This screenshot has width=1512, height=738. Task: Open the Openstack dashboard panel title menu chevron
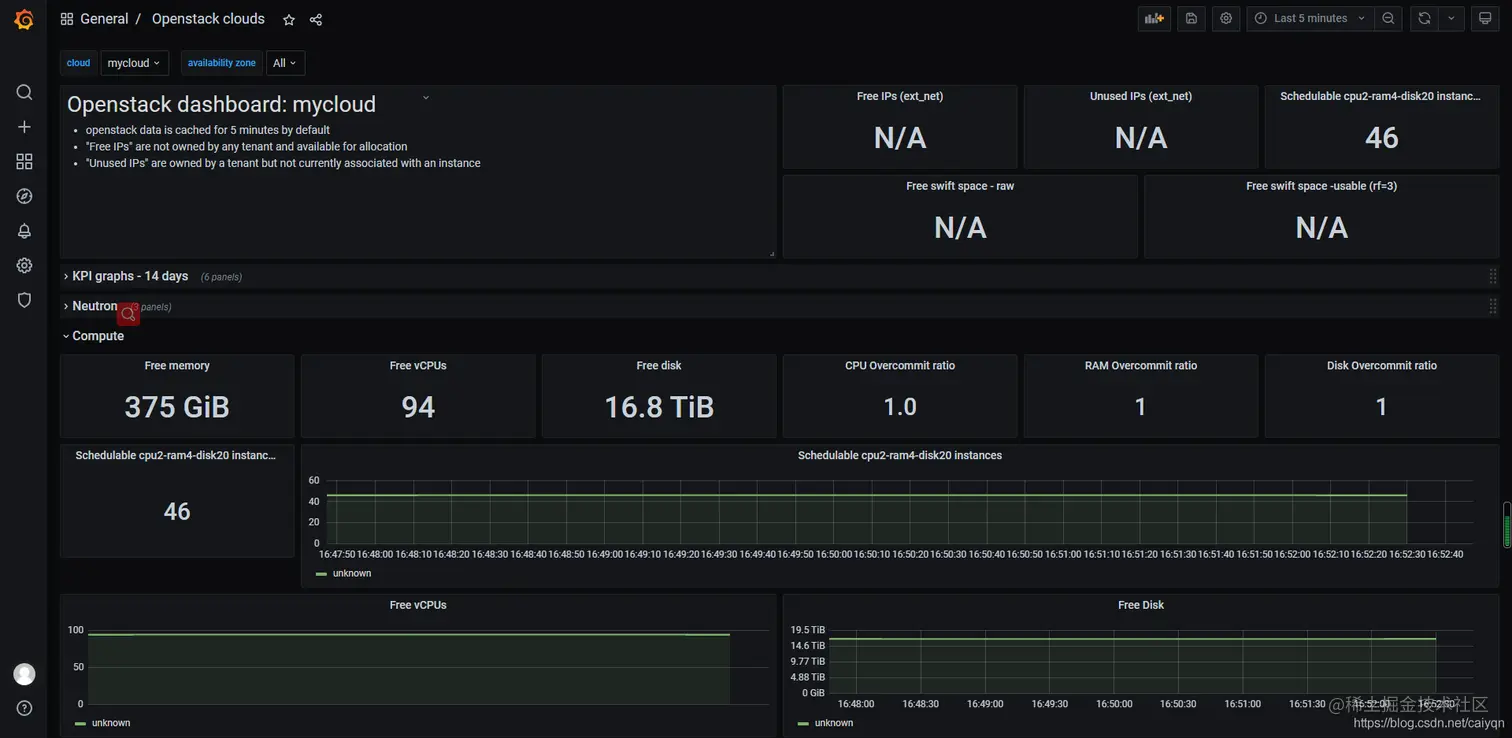coord(426,98)
